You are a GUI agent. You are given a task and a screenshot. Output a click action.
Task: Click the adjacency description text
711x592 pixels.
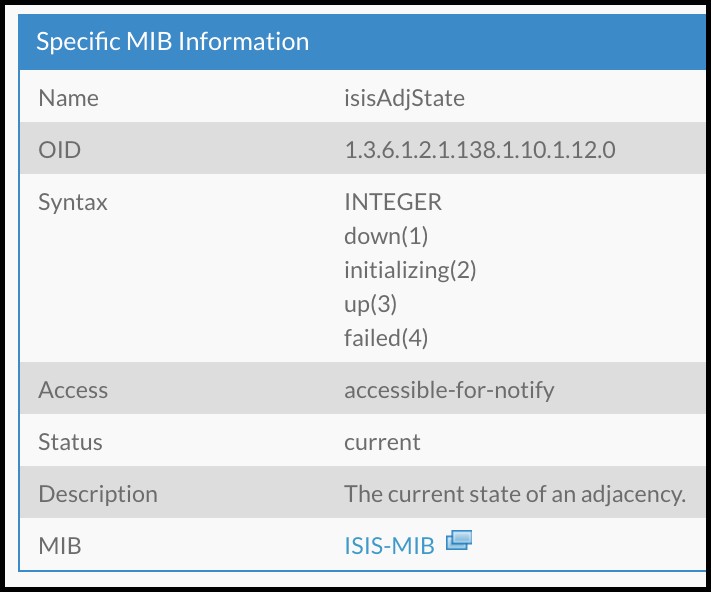point(515,494)
